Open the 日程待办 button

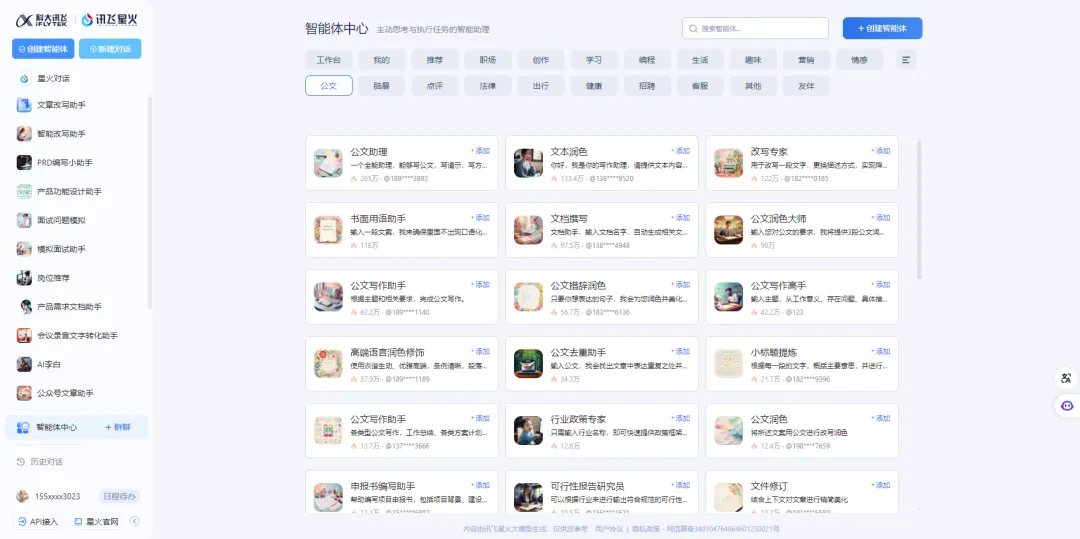pos(119,496)
